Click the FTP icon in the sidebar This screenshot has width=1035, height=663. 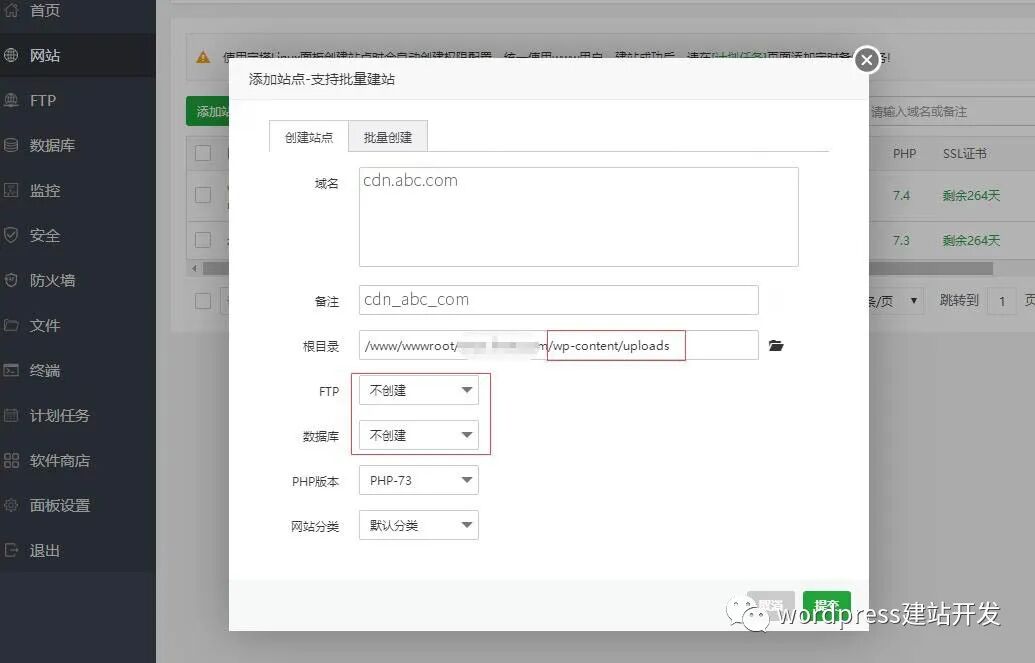point(11,100)
